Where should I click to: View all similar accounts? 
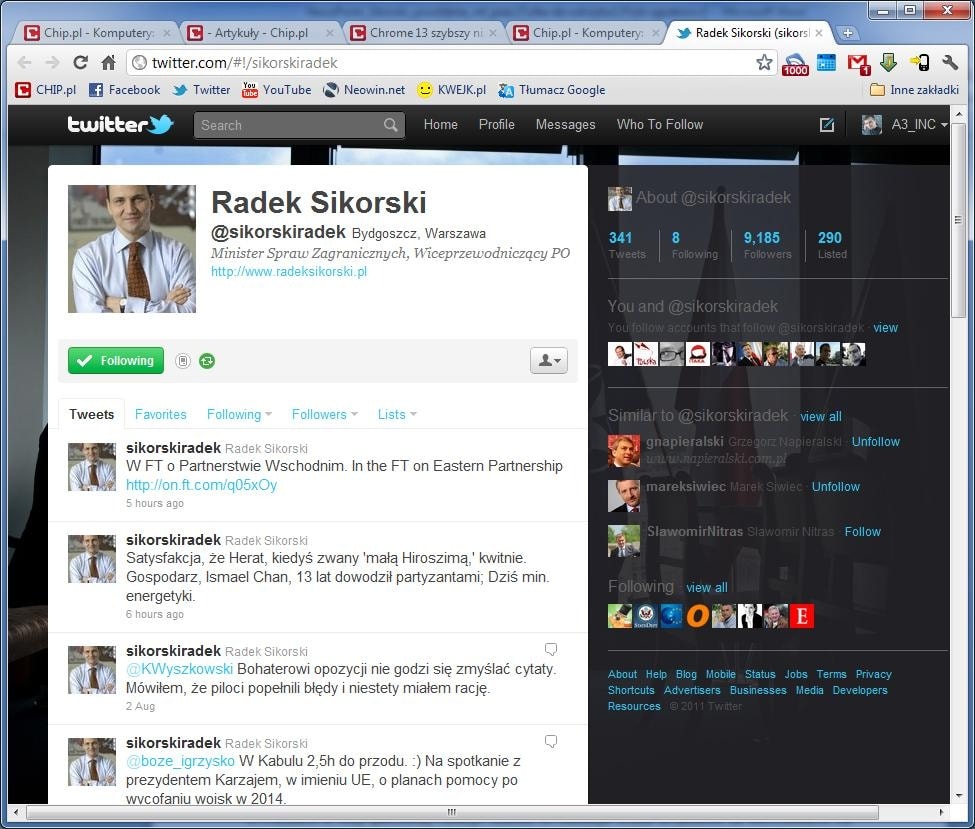(x=820, y=417)
